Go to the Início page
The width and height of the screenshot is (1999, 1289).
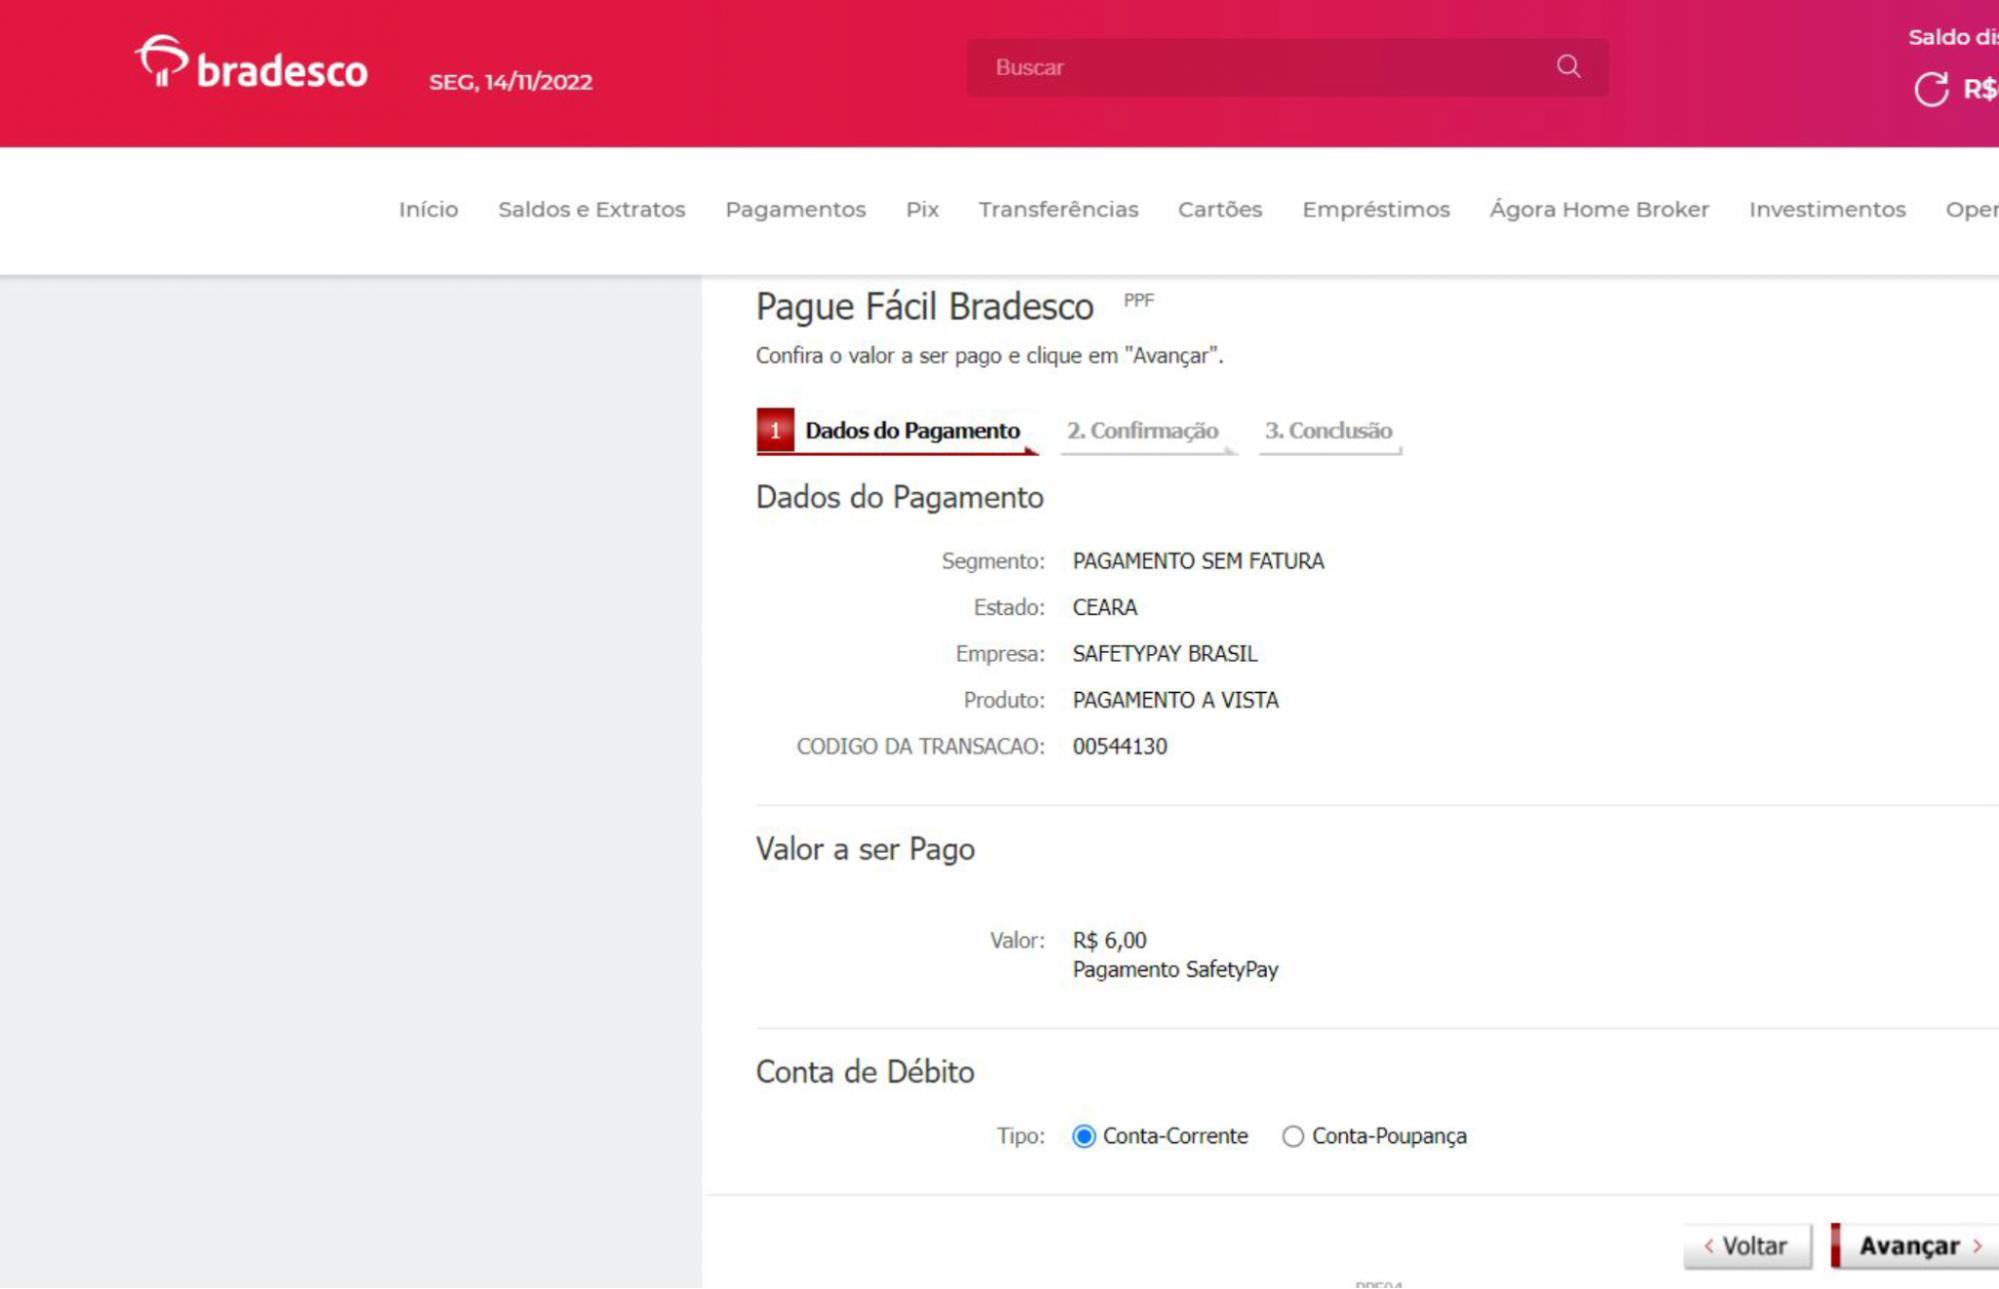[428, 209]
